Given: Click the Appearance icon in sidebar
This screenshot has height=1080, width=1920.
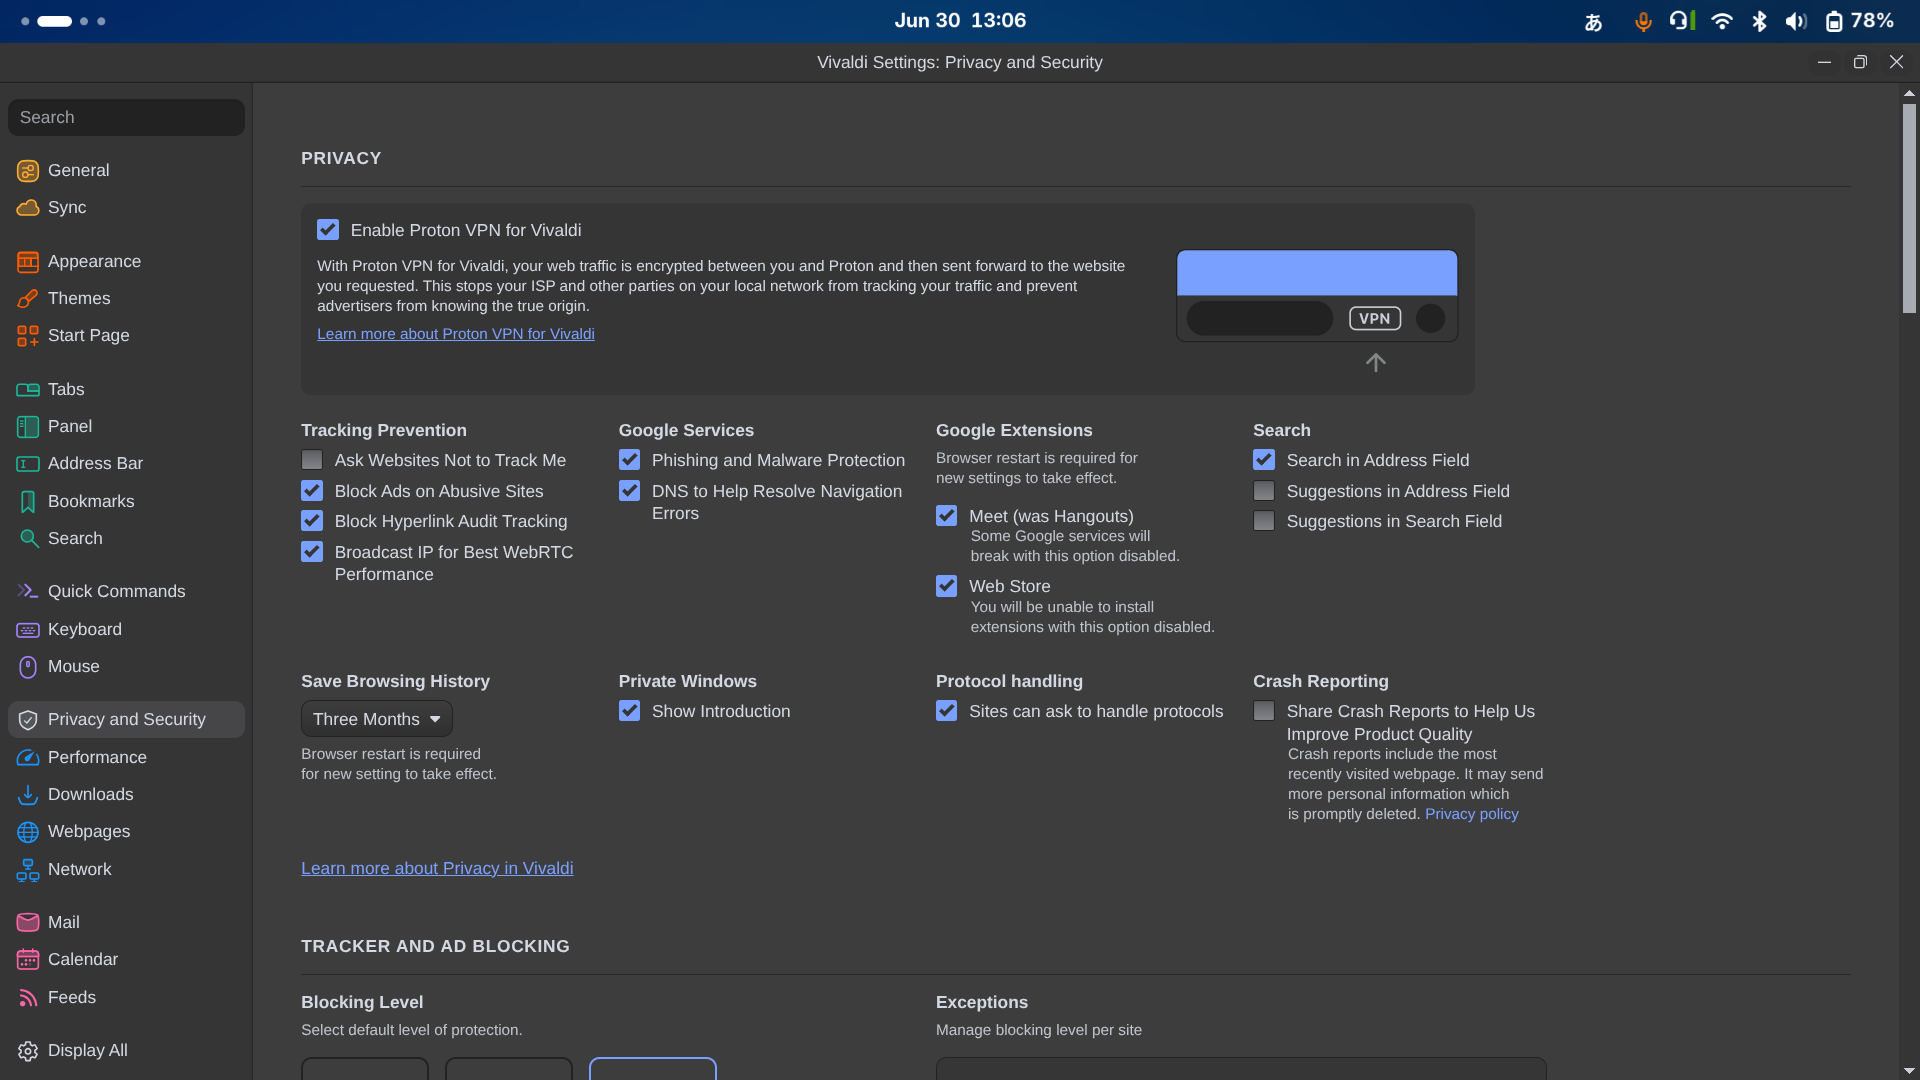Looking at the screenshot, I should pyautogui.click(x=28, y=262).
